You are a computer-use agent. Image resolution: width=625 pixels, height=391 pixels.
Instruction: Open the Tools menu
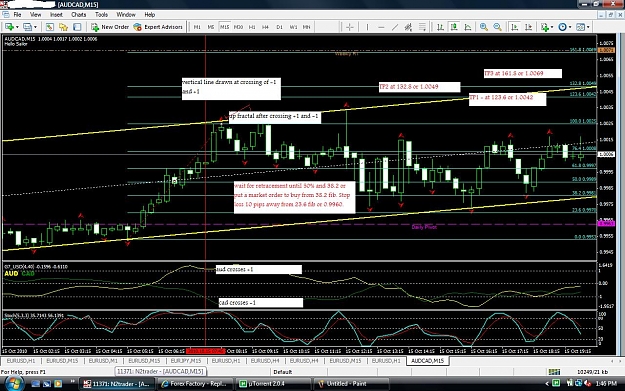coord(101,15)
